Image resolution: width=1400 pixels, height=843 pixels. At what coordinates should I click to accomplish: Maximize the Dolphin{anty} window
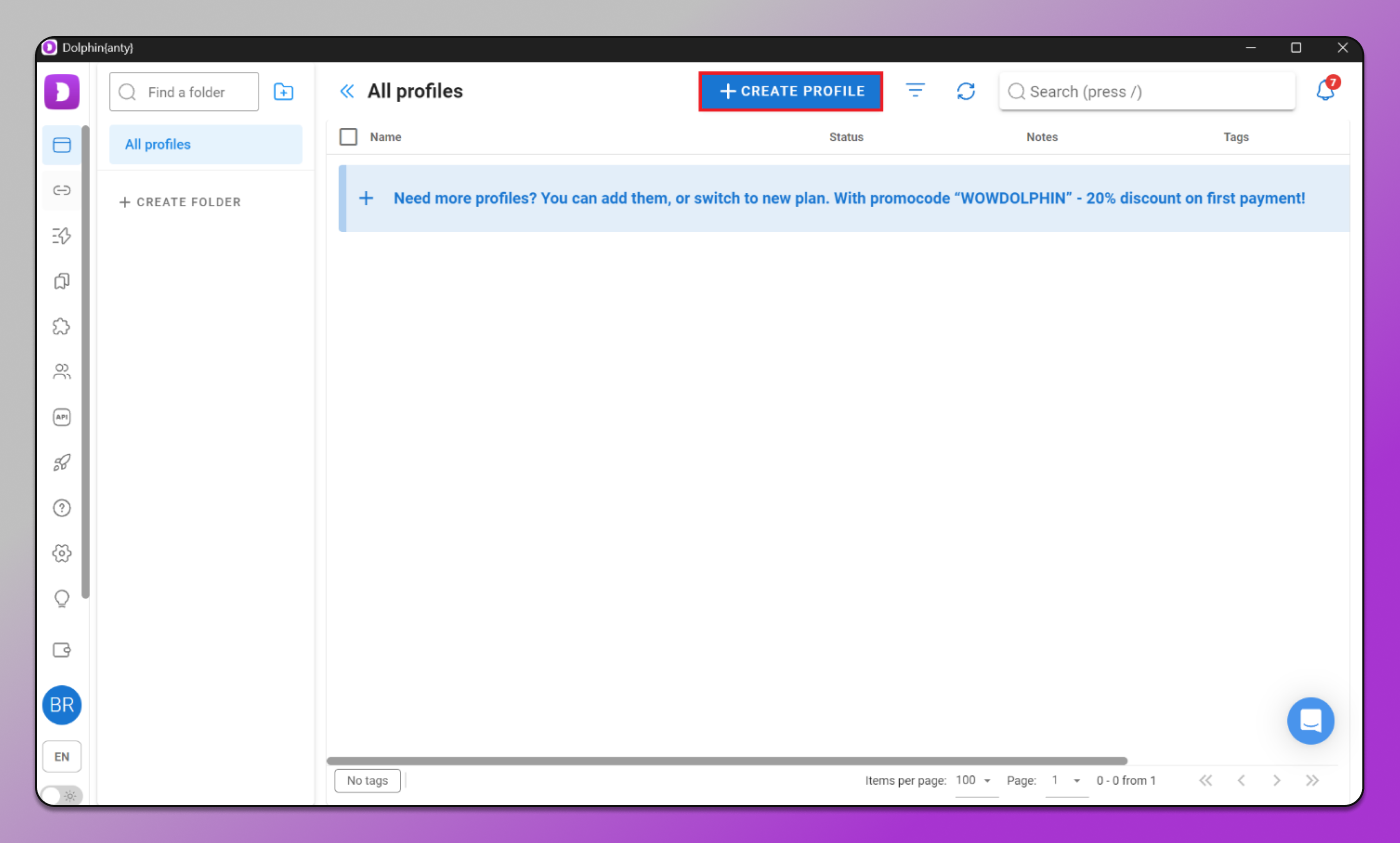point(1296,48)
